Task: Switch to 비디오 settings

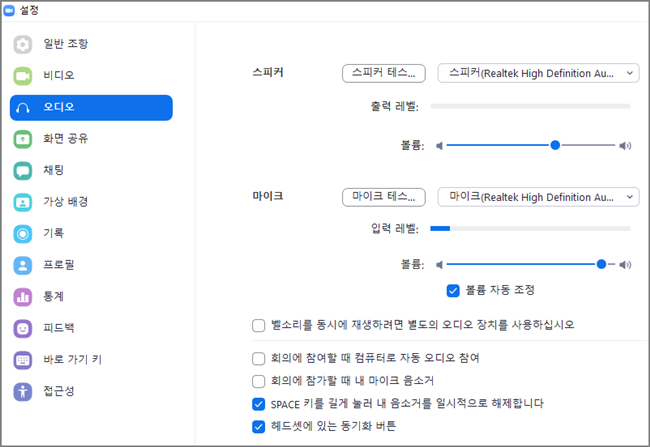Action: click(91, 76)
